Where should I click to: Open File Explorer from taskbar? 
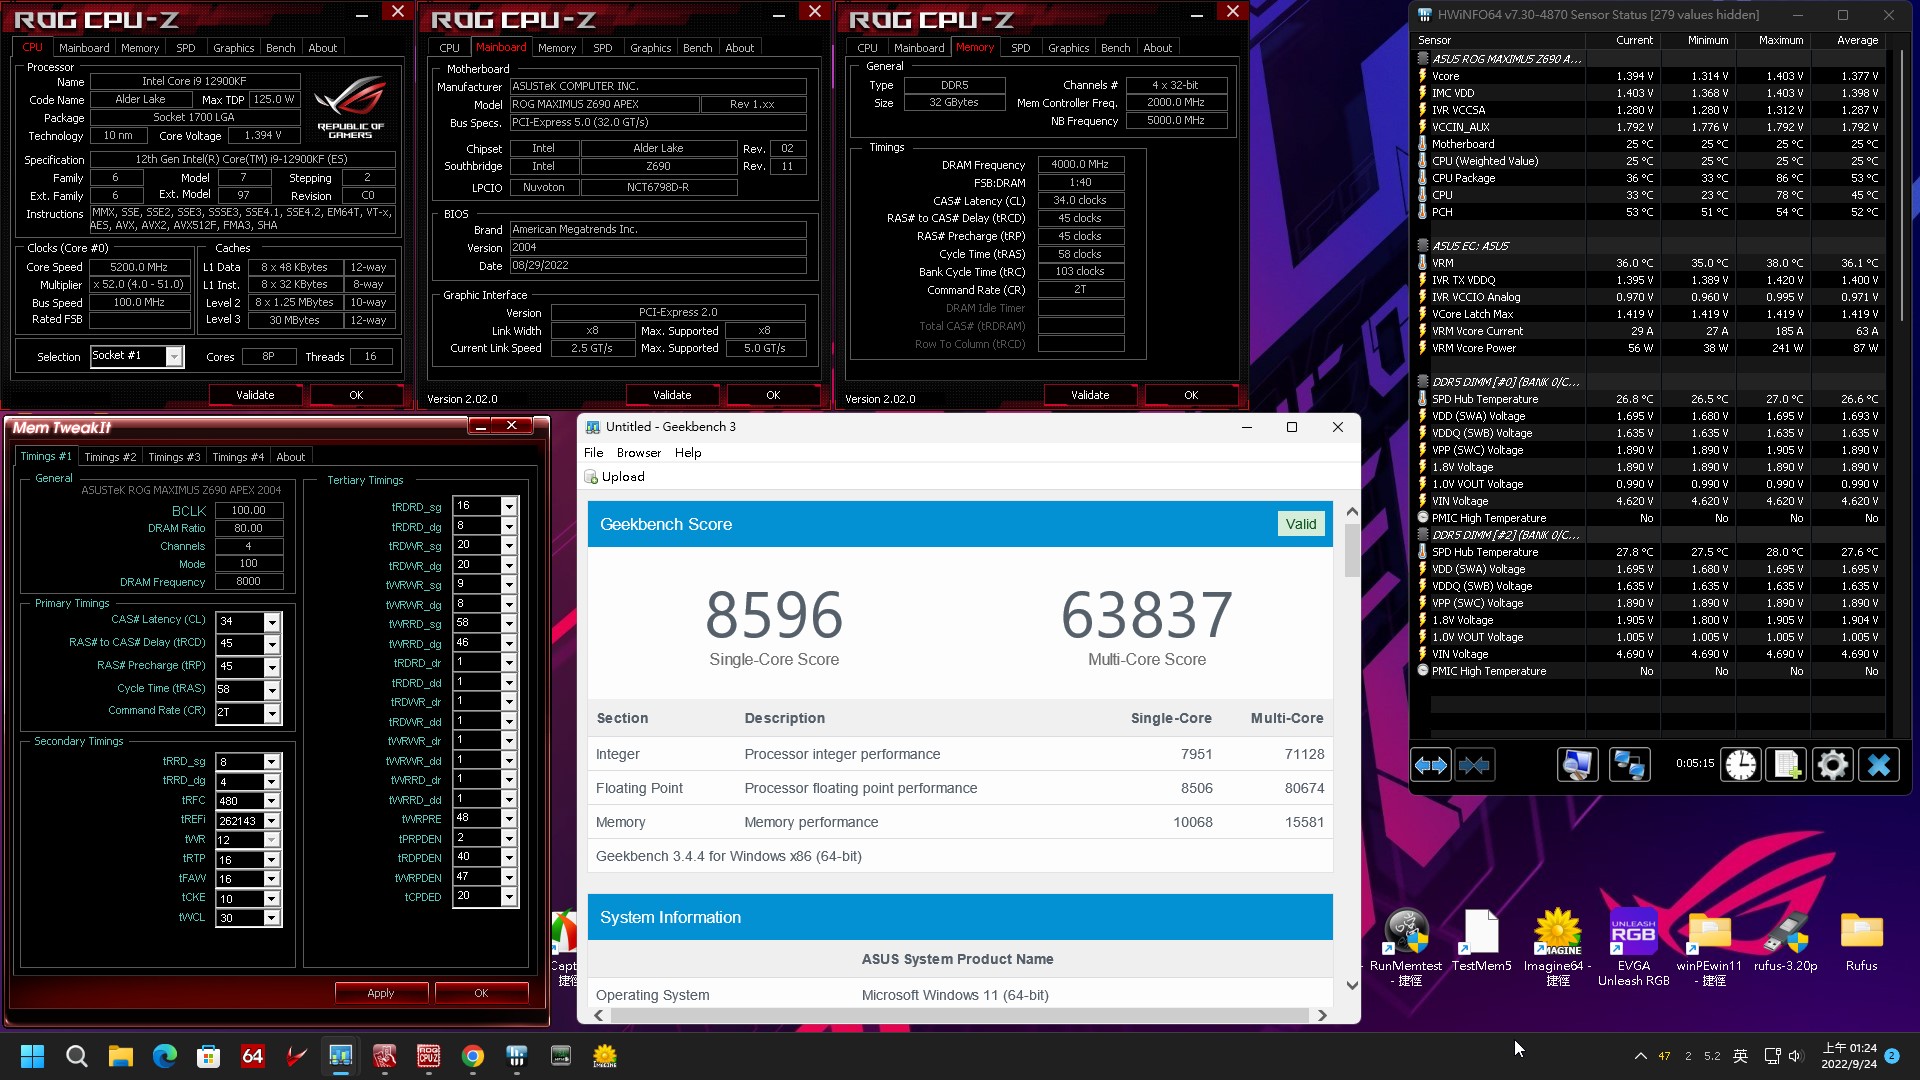tap(121, 1056)
